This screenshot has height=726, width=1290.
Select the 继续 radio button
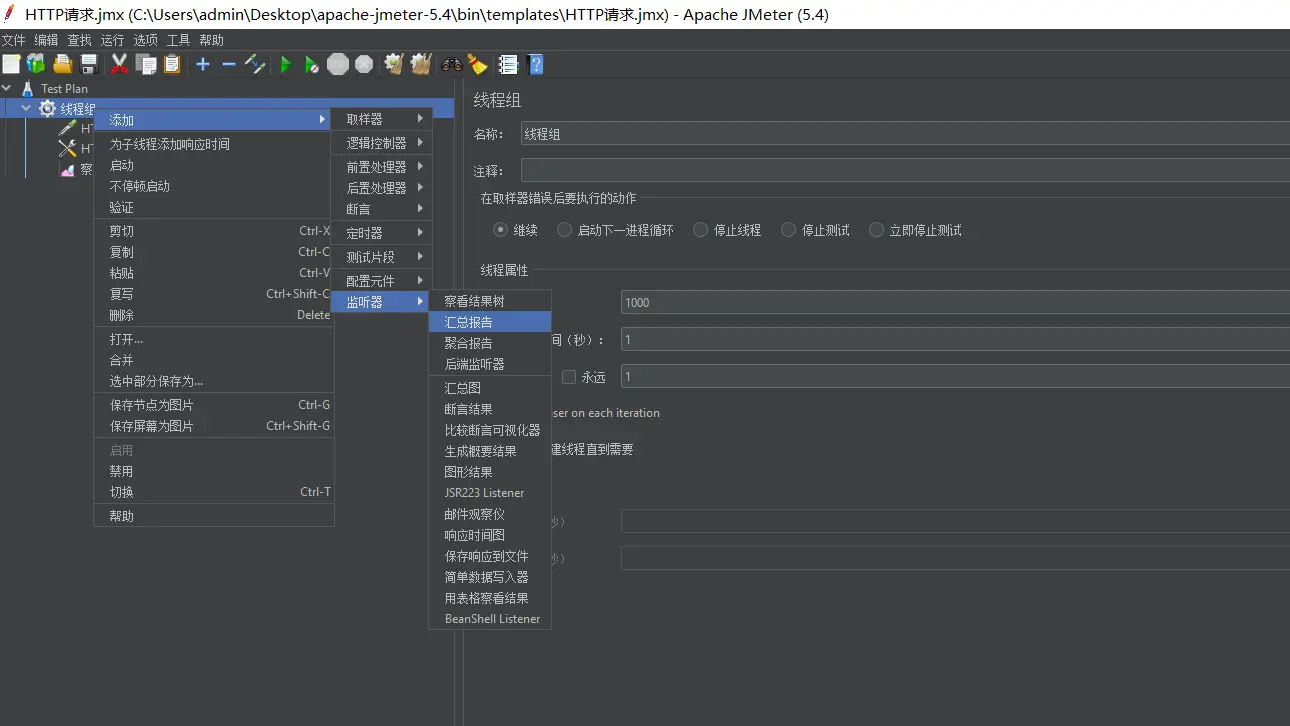[501, 230]
